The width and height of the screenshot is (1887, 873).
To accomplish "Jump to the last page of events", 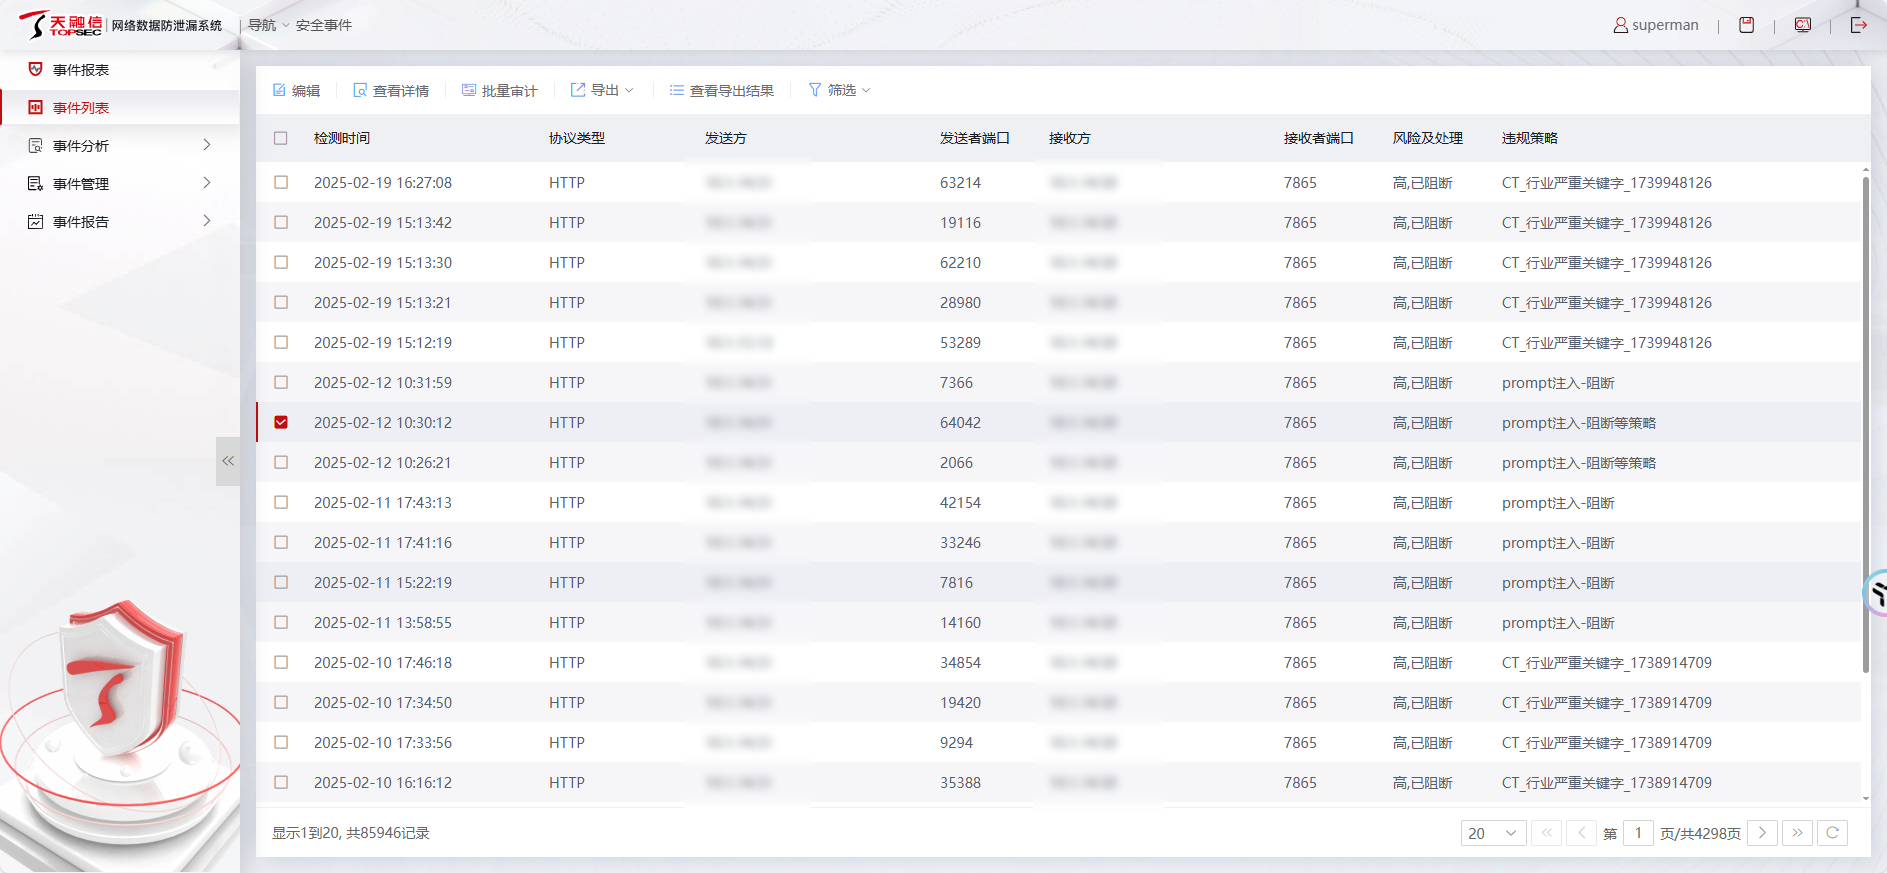I will click(1797, 833).
